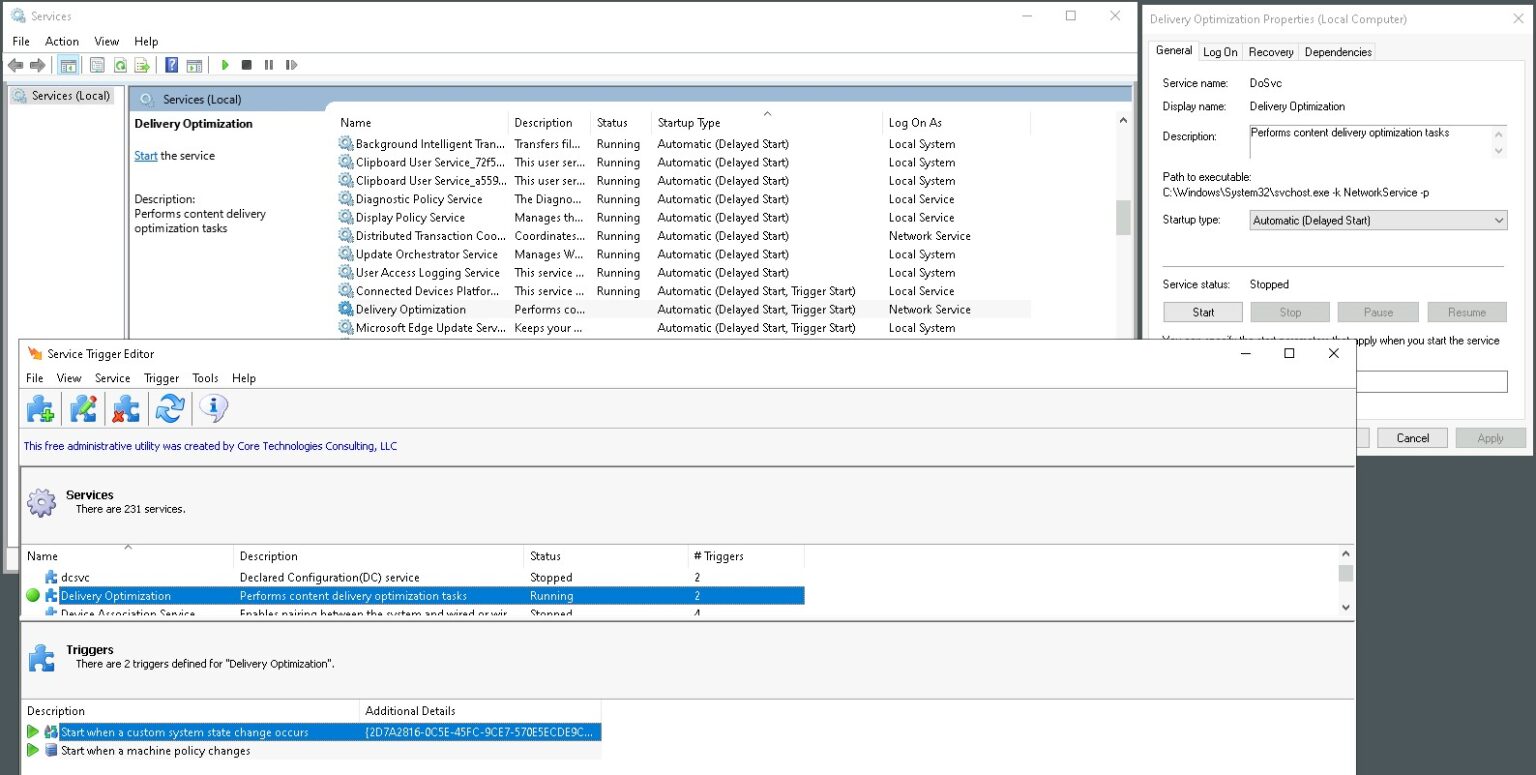This screenshot has width=1536, height=775.
Task: Refresh the Service Trigger Editor service list
Action: [x=170, y=408]
